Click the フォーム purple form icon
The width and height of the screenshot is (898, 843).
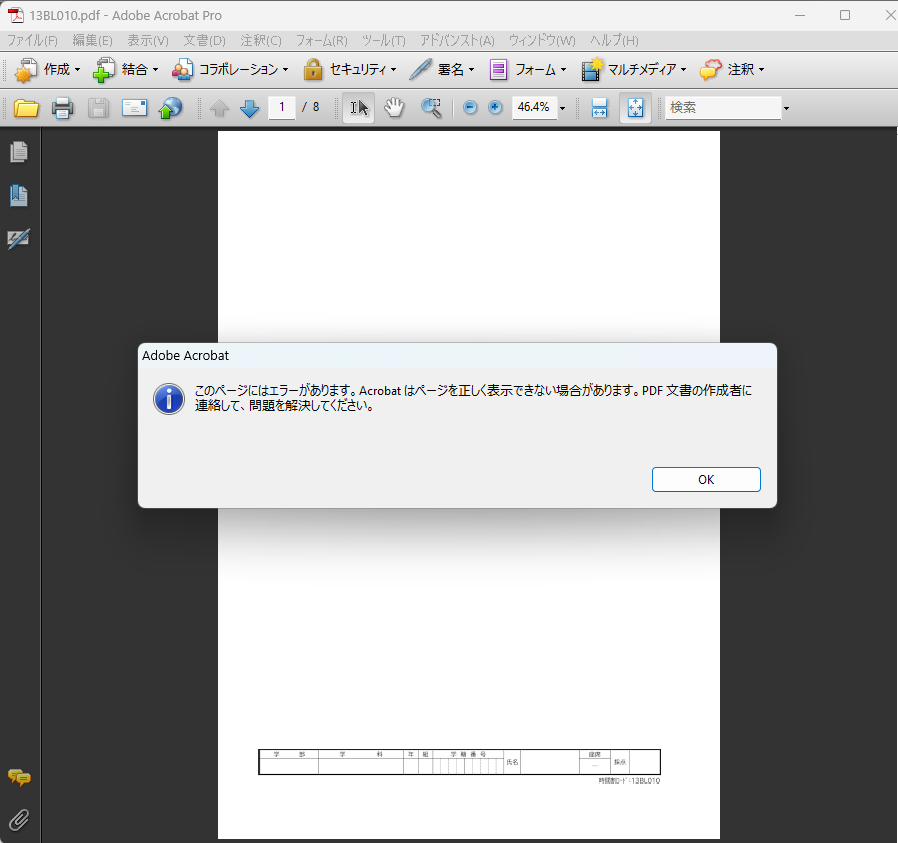pyautogui.click(x=498, y=70)
